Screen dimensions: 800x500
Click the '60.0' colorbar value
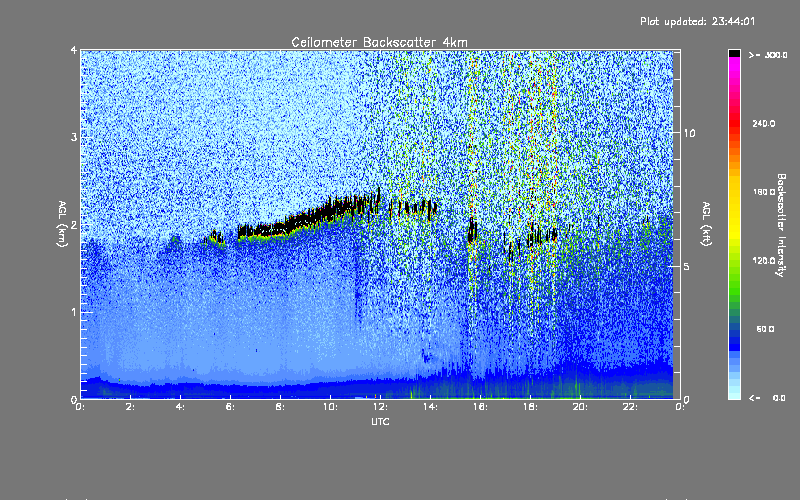click(765, 329)
